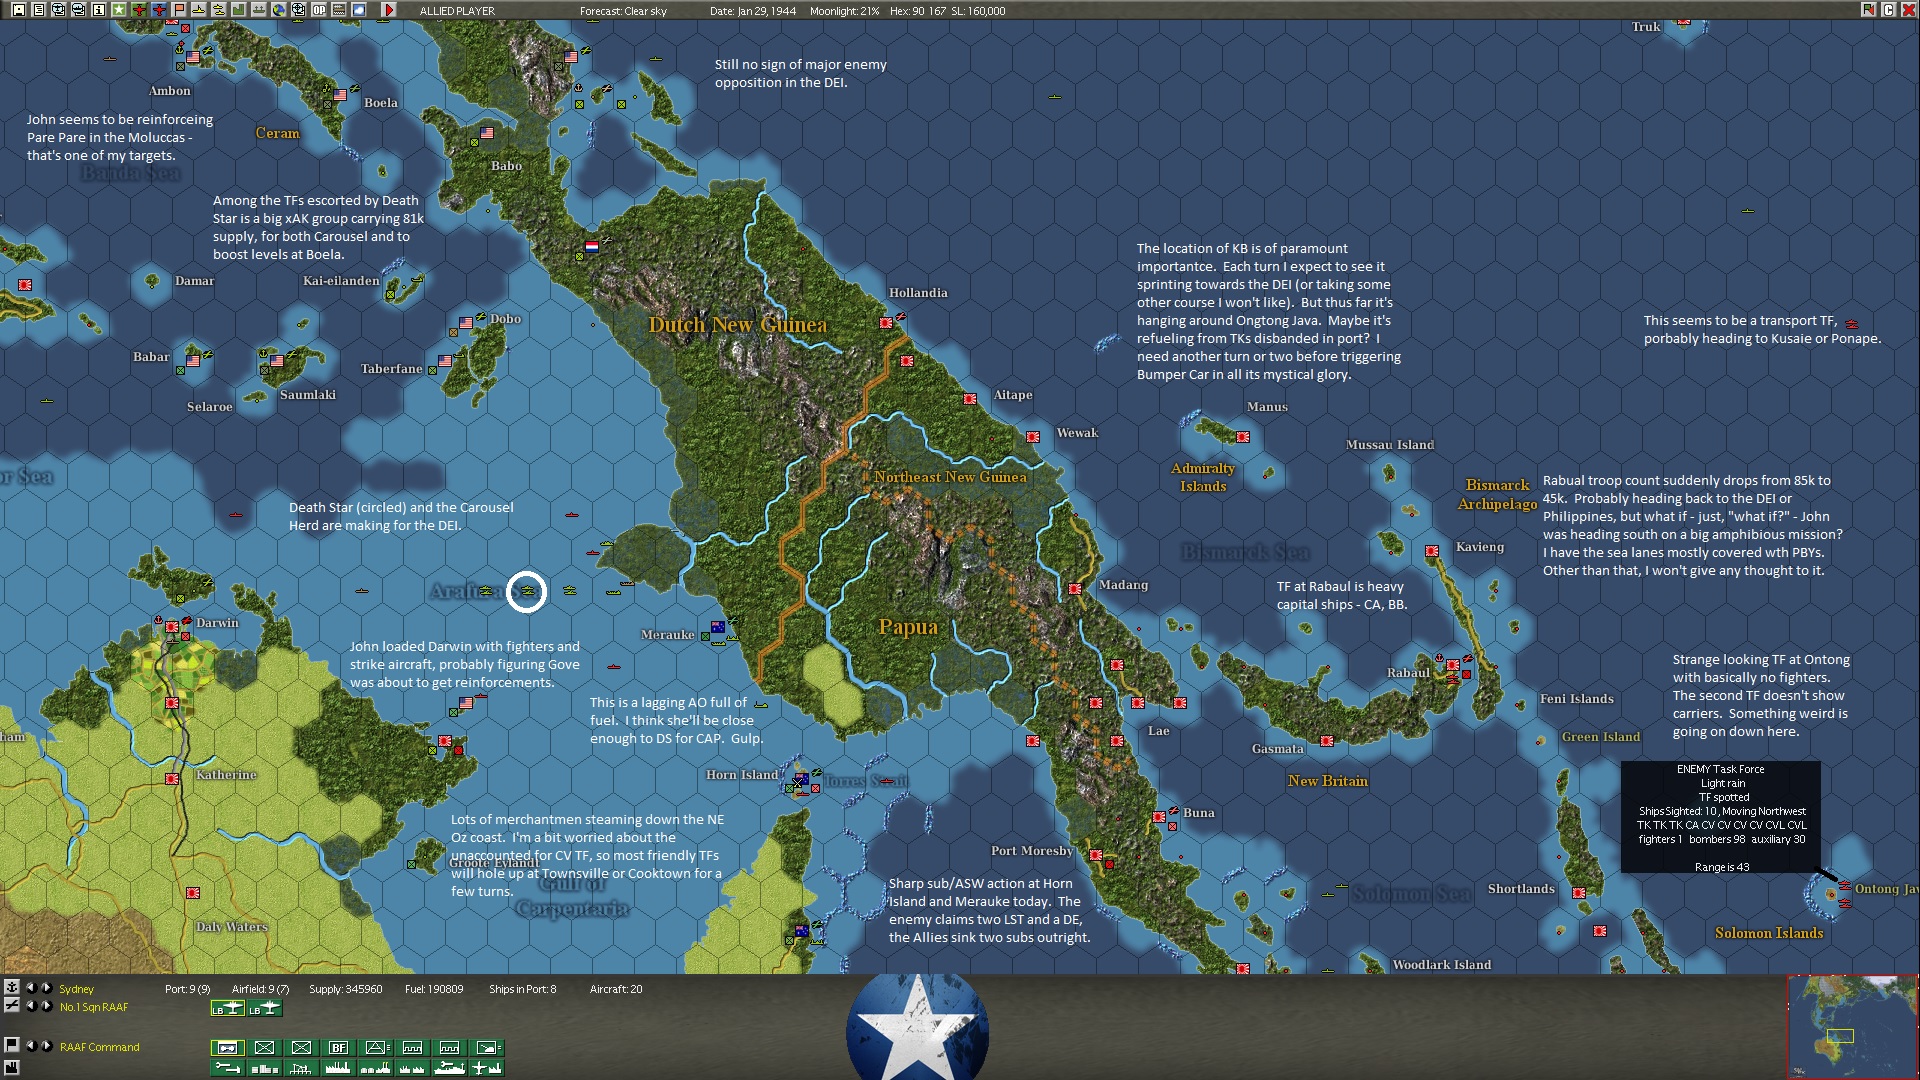This screenshot has height=1080, width=1920.
Task: Go to previous air unit before No.1 Sqn RAAF
Action: tap(31, 1006)
